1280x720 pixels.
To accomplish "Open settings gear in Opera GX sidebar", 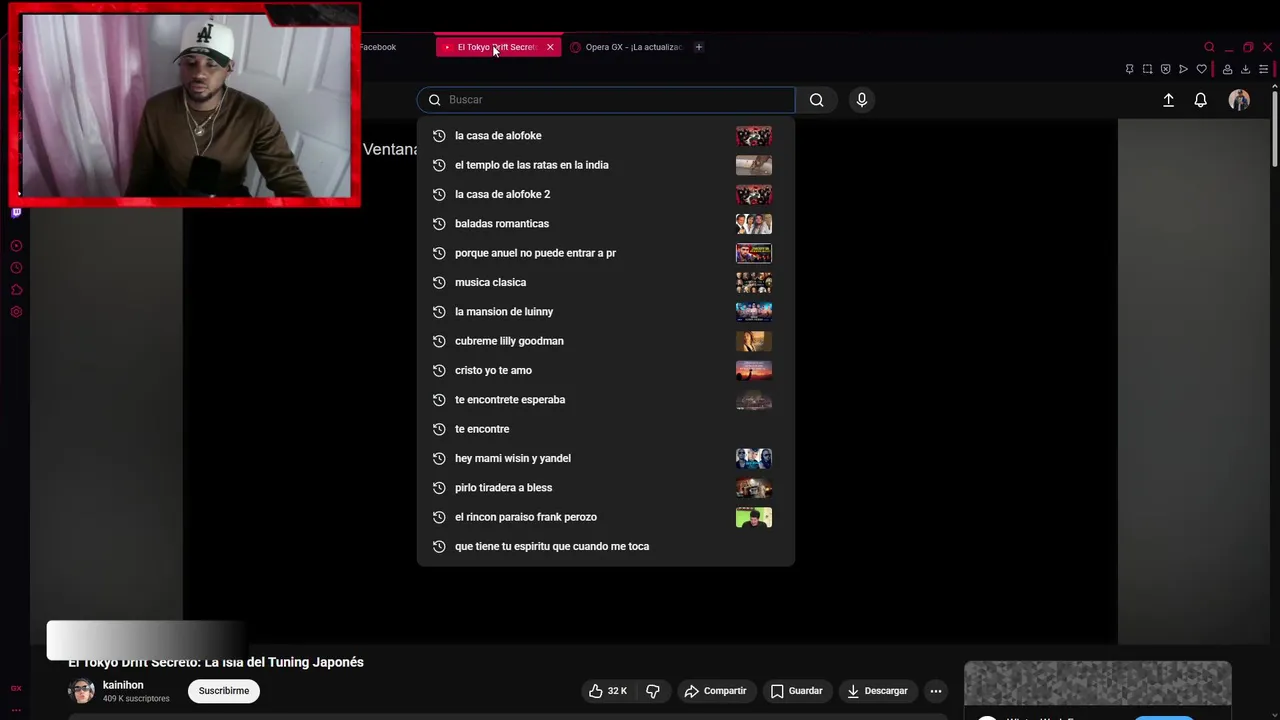I will tap(16, 312).
